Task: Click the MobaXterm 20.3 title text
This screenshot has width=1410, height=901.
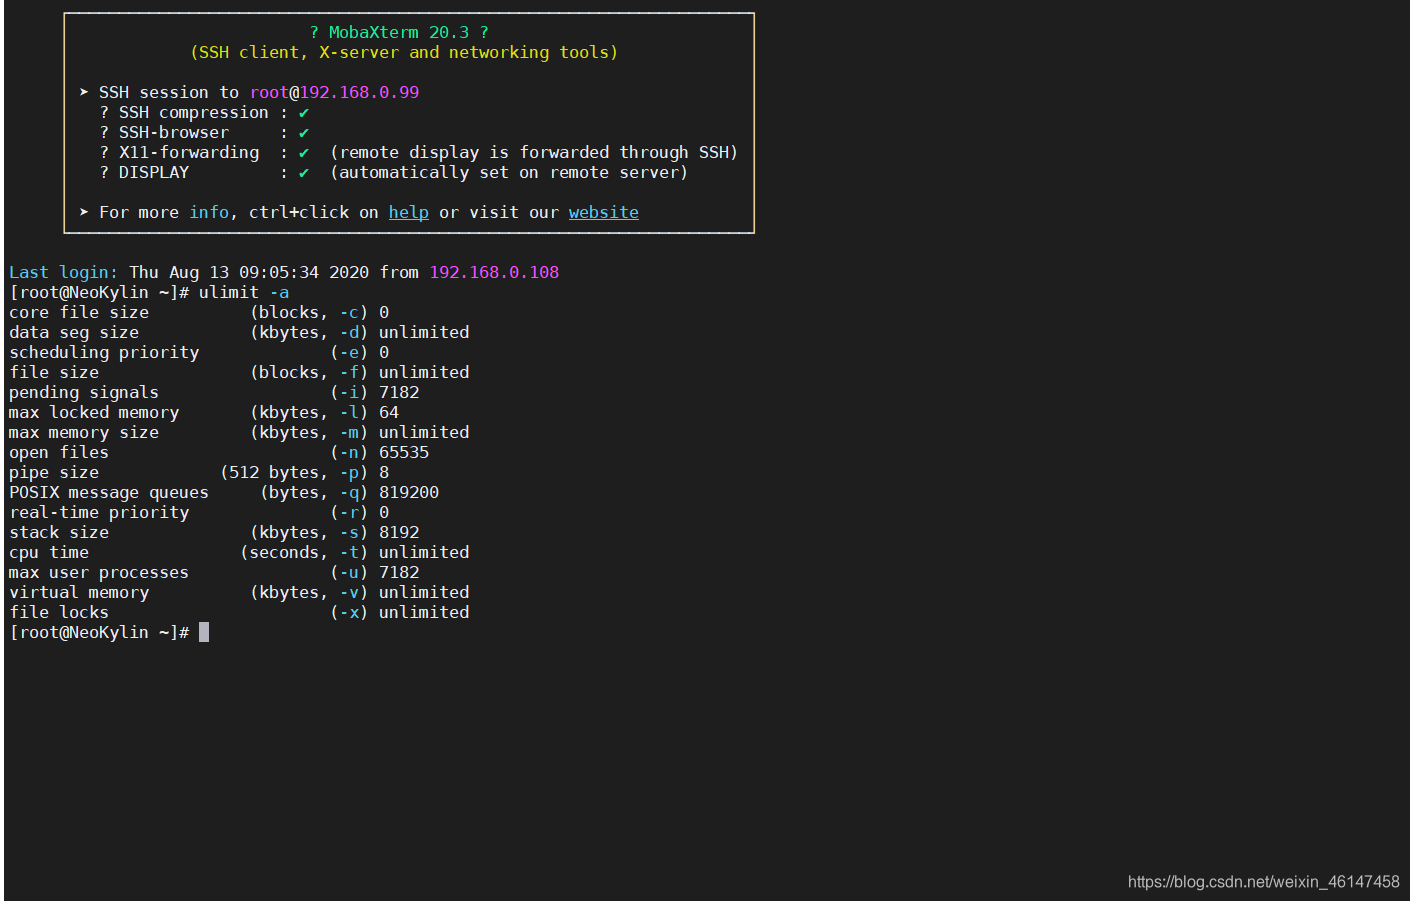Action: pos(399,32)
